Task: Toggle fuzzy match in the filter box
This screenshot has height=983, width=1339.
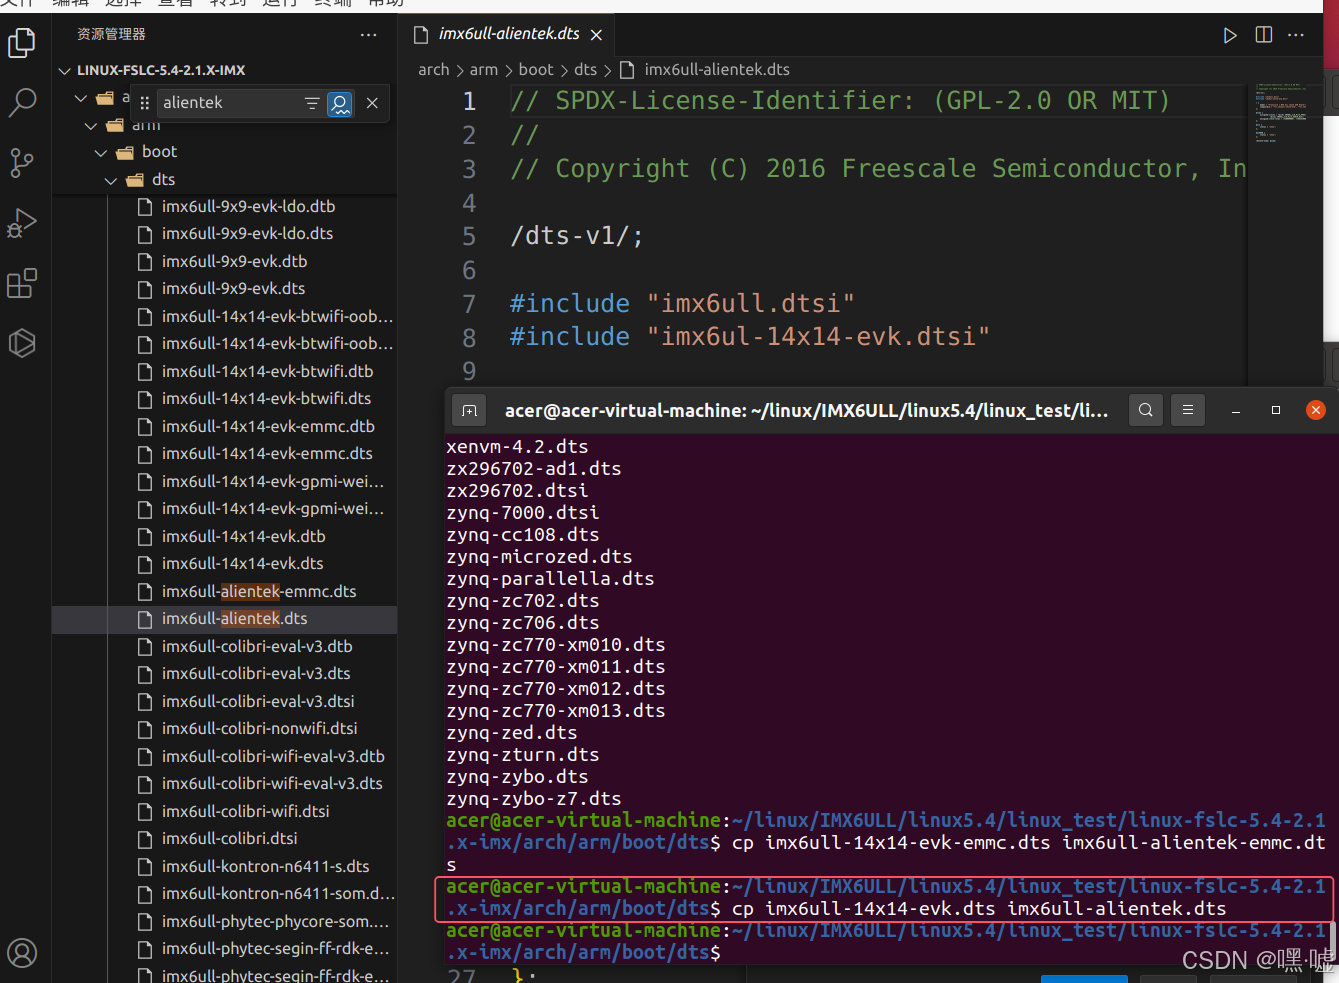Action: [x=340, y=103]
